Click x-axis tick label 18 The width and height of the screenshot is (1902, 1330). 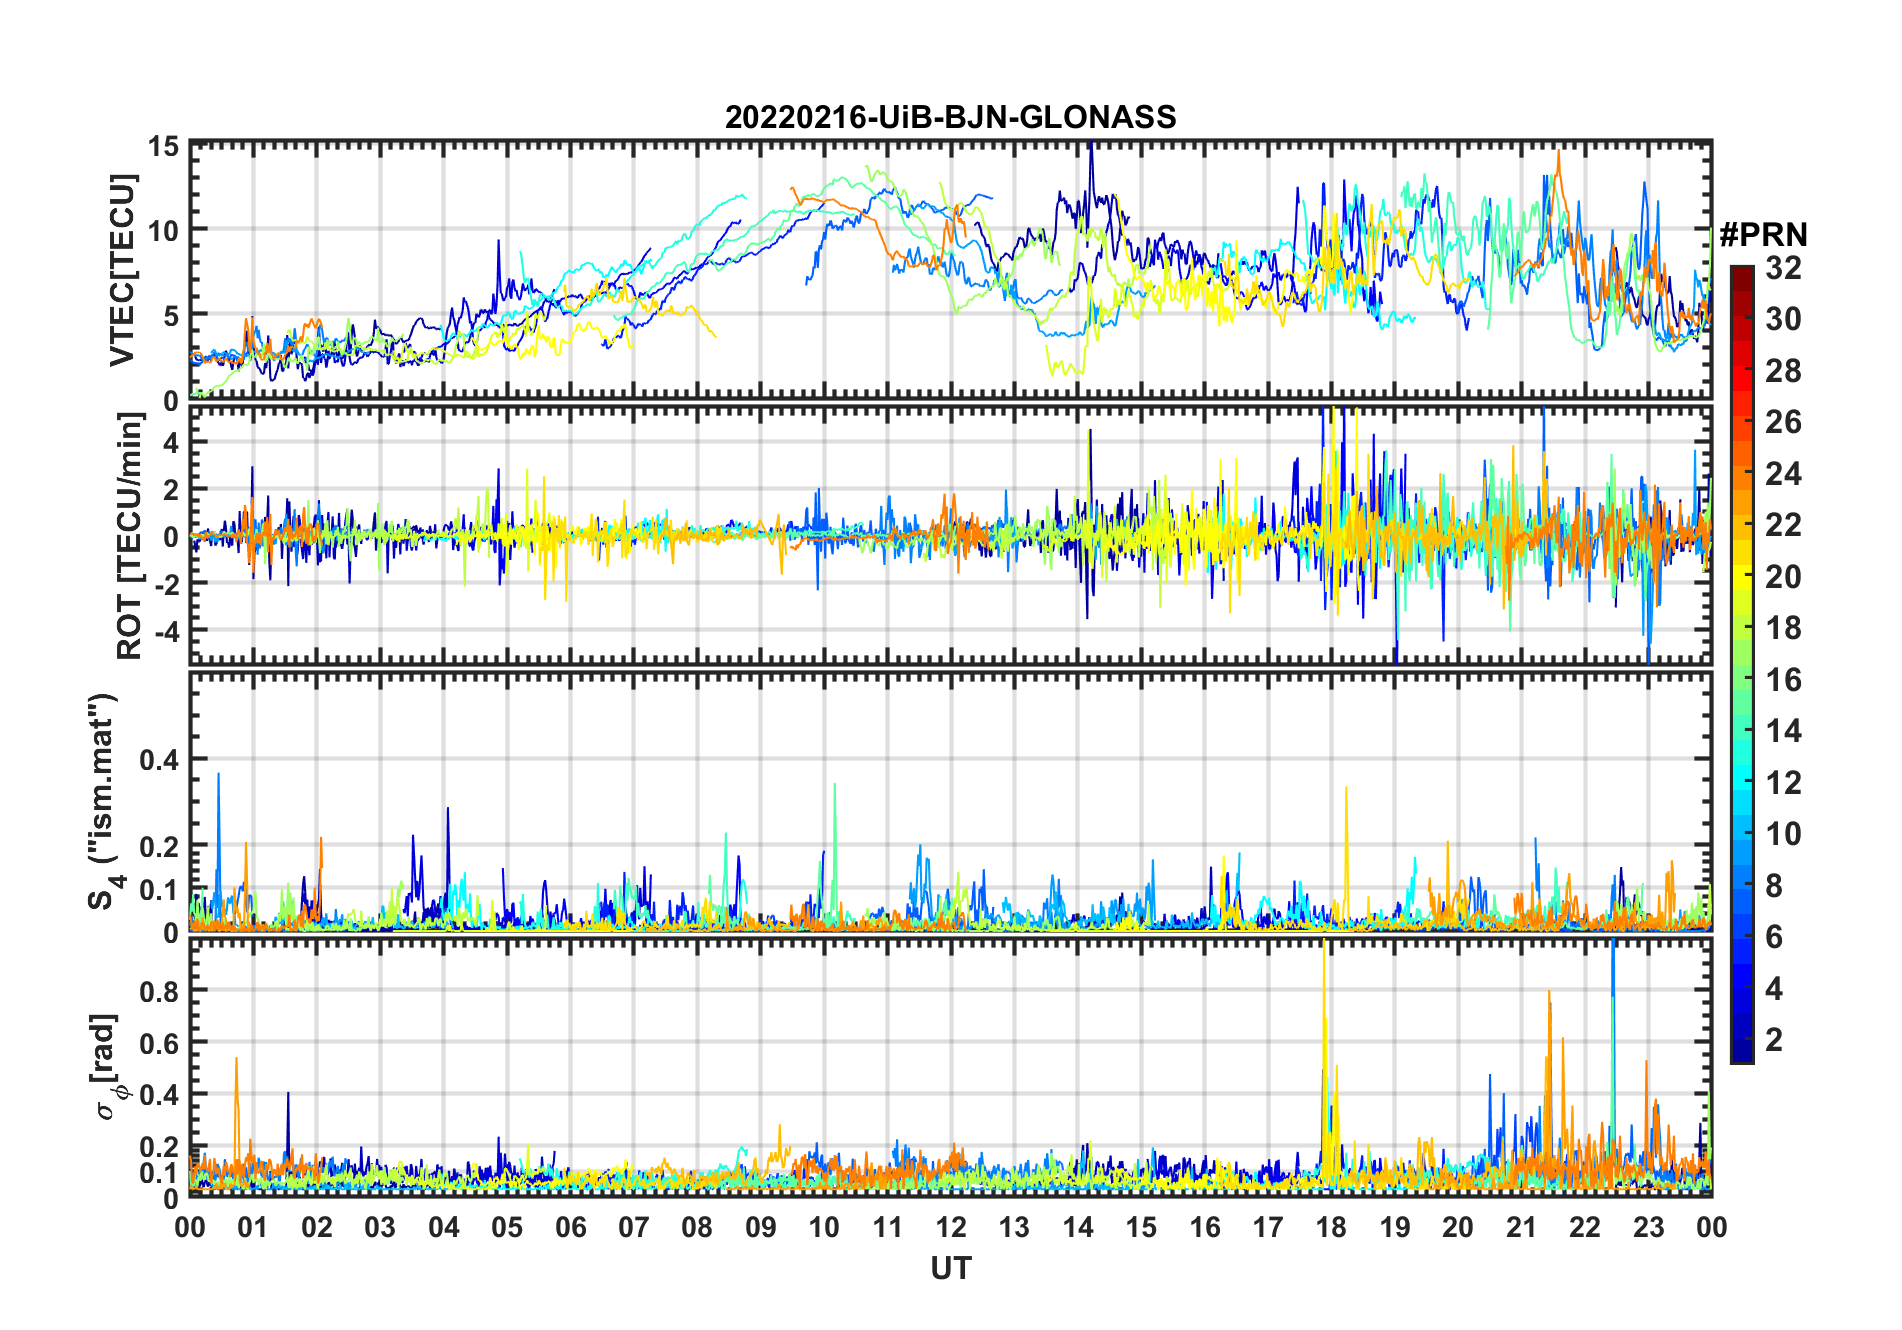point(1331,1227)
